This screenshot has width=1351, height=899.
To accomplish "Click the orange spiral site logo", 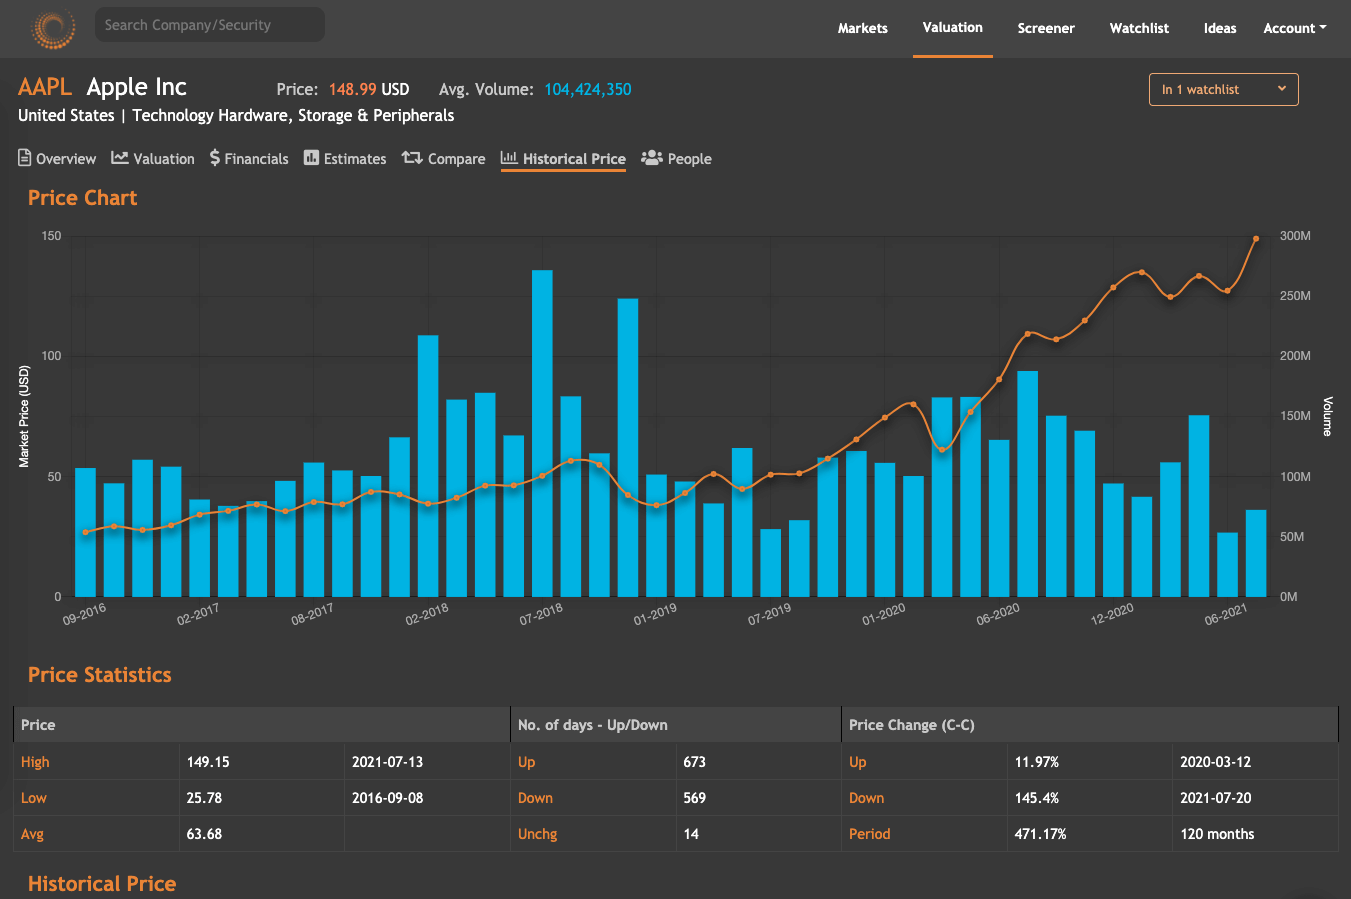I will tap(54, 28).
